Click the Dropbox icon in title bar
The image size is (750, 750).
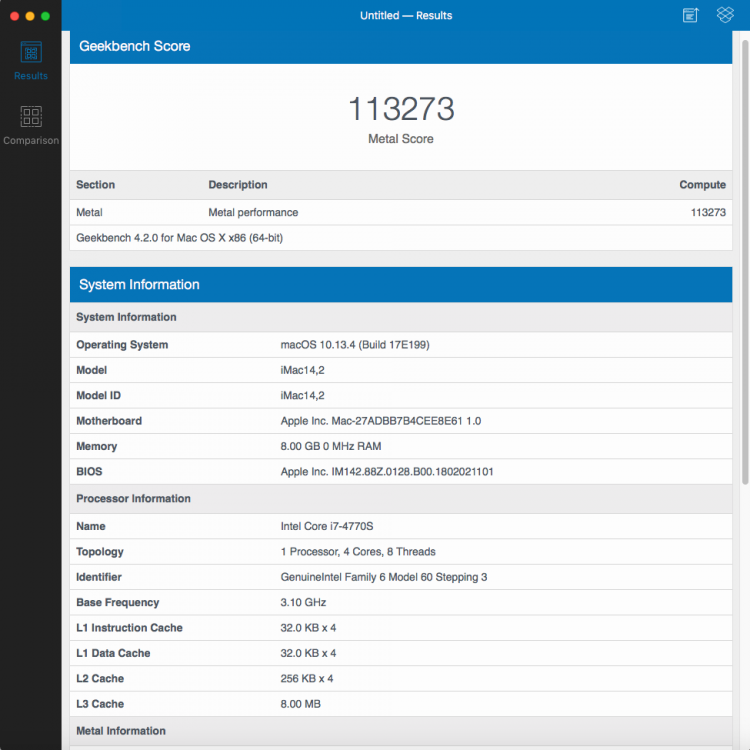click(725, 15)
